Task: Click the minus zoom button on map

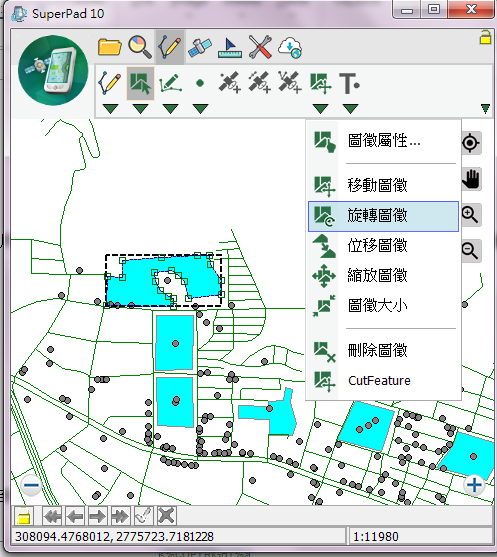Action: point(31,485)
